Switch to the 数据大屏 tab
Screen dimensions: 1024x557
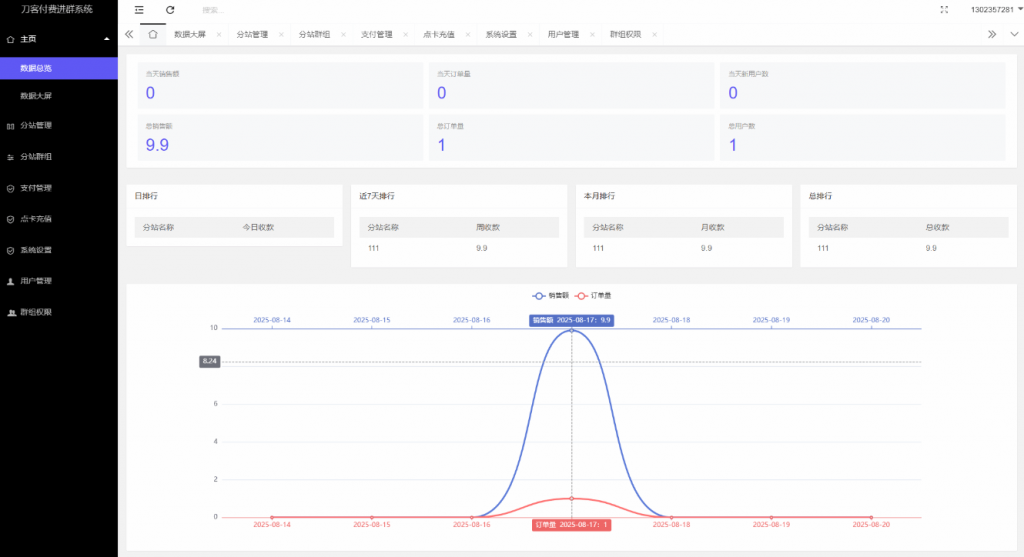point(190,35)
